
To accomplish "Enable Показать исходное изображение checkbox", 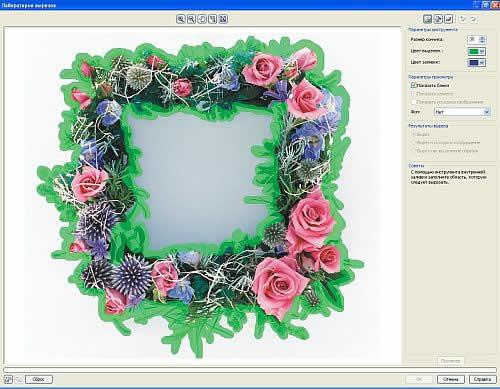I will point(414,102).
